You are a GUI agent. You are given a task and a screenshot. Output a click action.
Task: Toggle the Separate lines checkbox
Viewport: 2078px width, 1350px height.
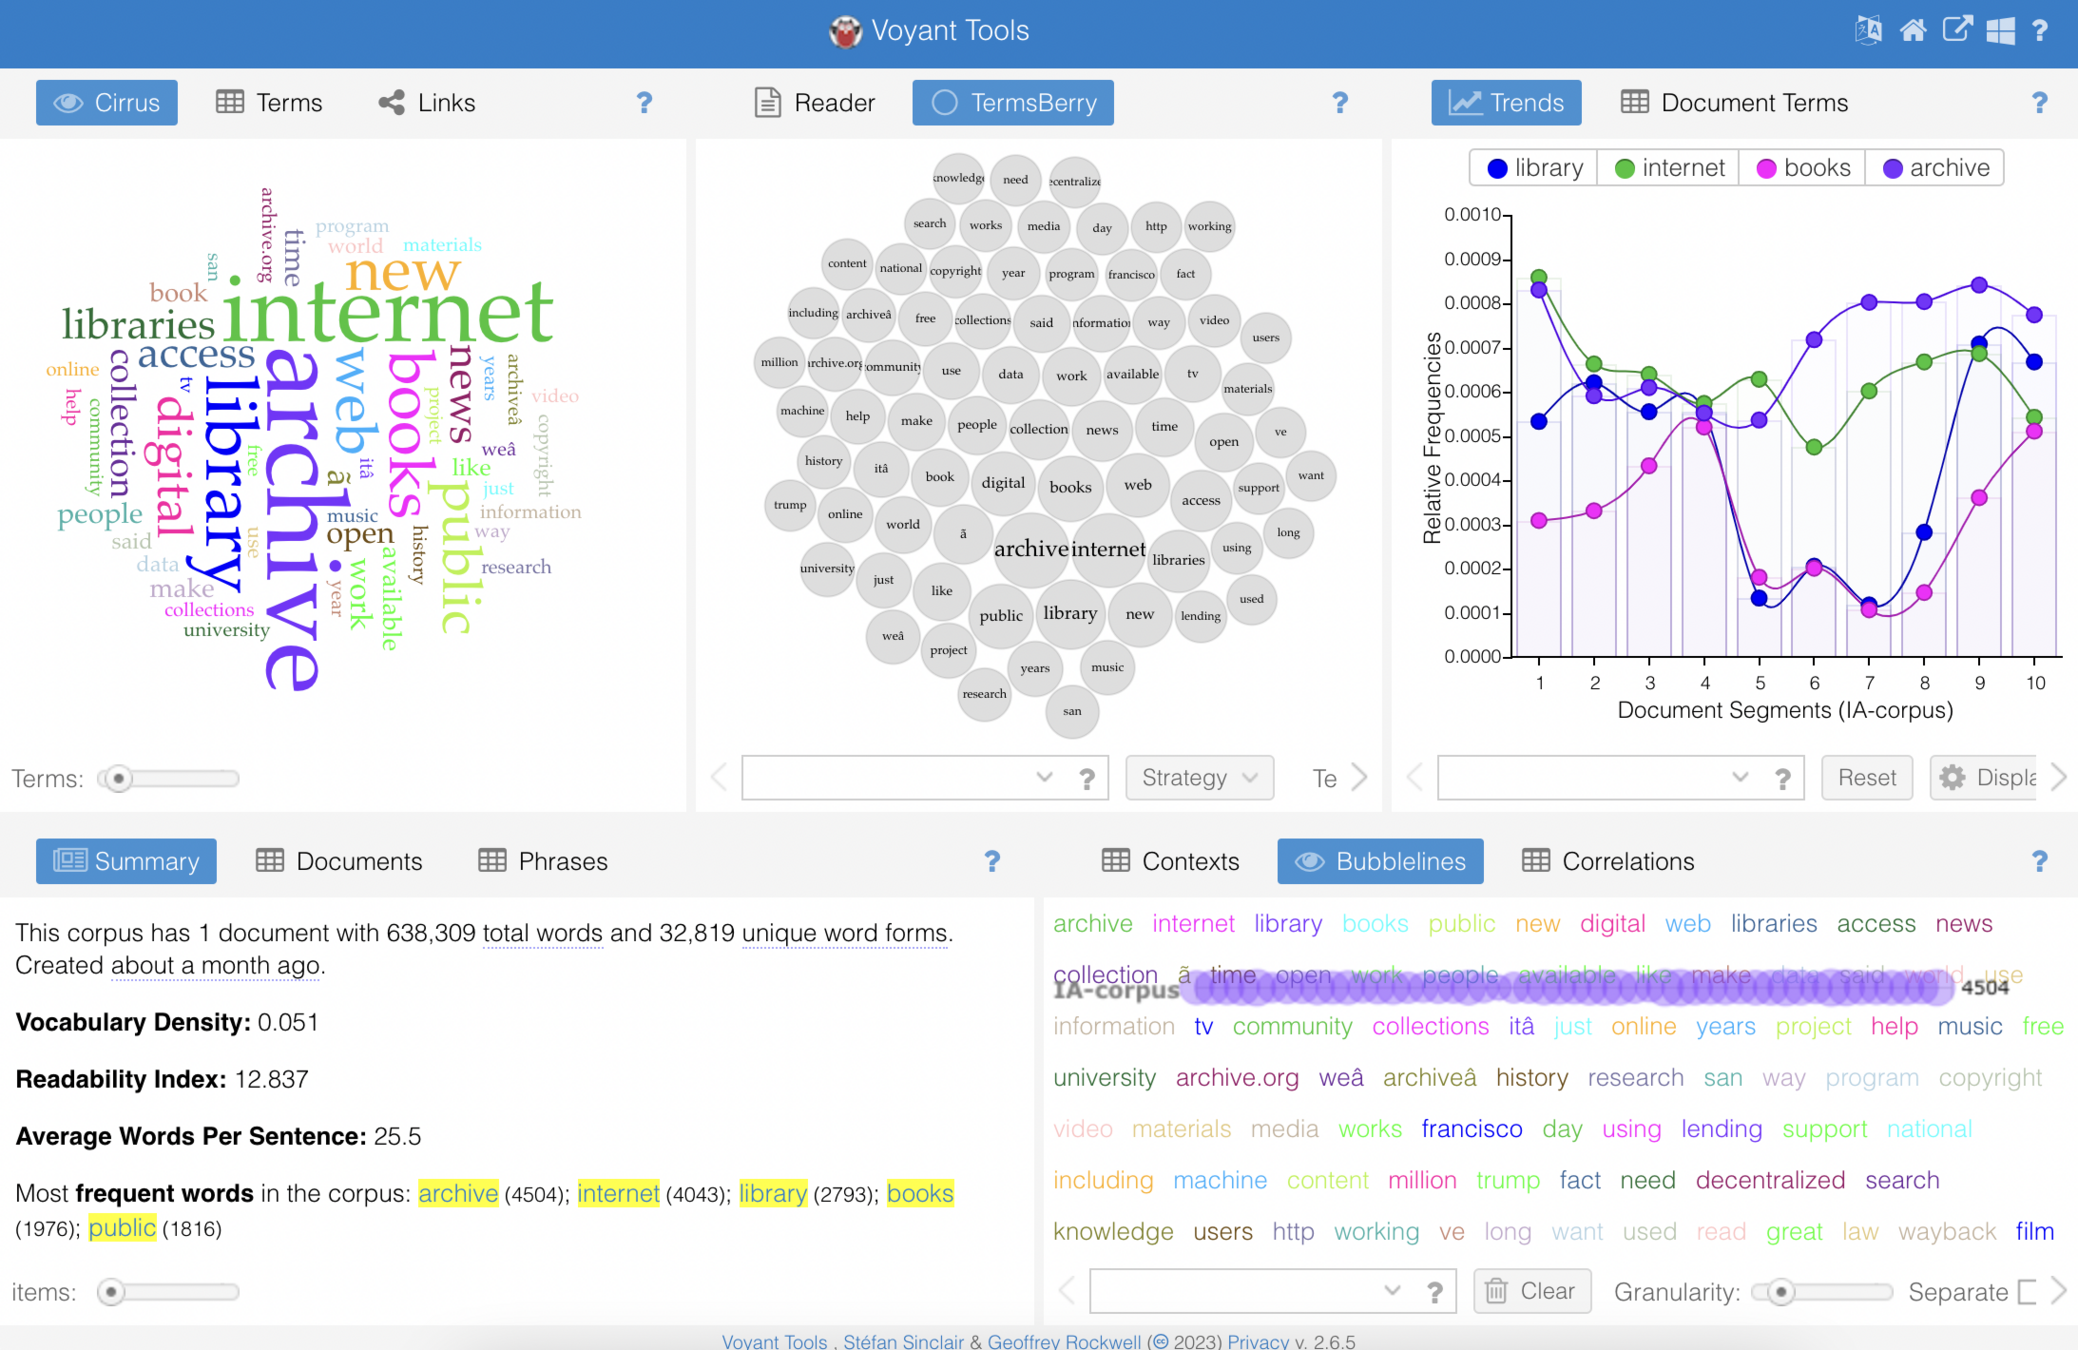point(2027,1292)
